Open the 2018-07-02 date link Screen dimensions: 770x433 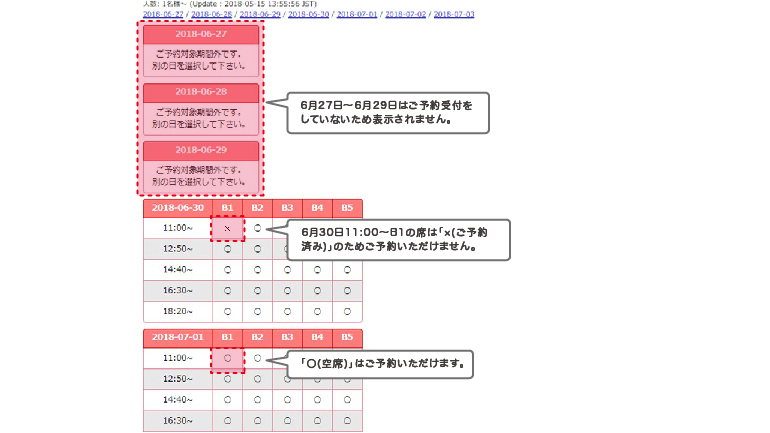[405, 15]
